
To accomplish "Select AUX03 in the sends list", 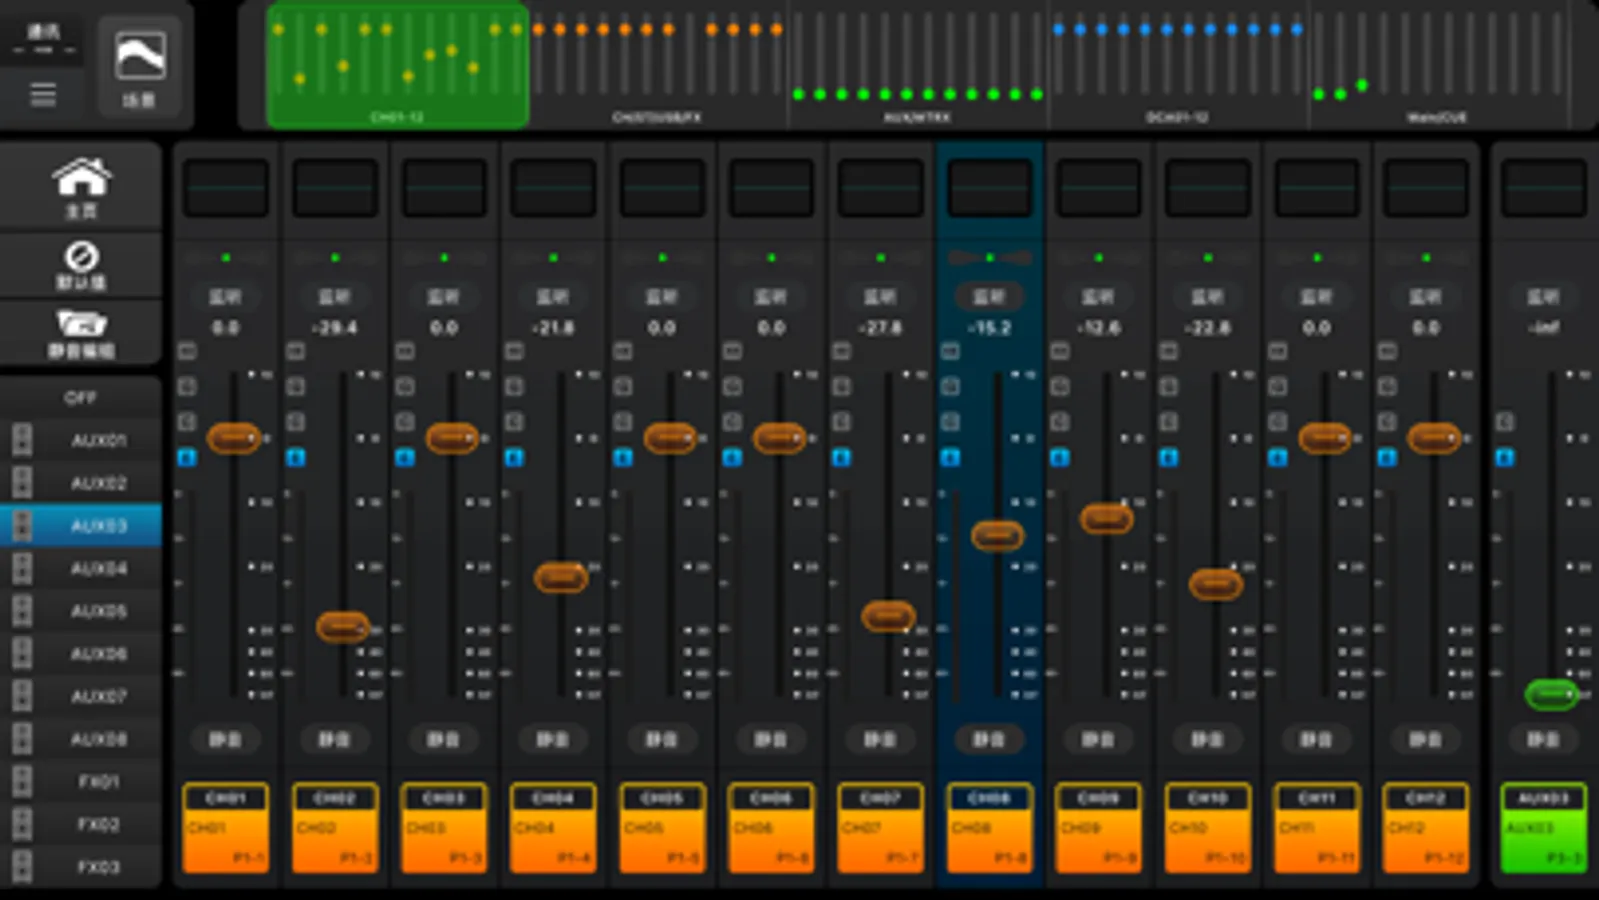I will tap(81, 525).
